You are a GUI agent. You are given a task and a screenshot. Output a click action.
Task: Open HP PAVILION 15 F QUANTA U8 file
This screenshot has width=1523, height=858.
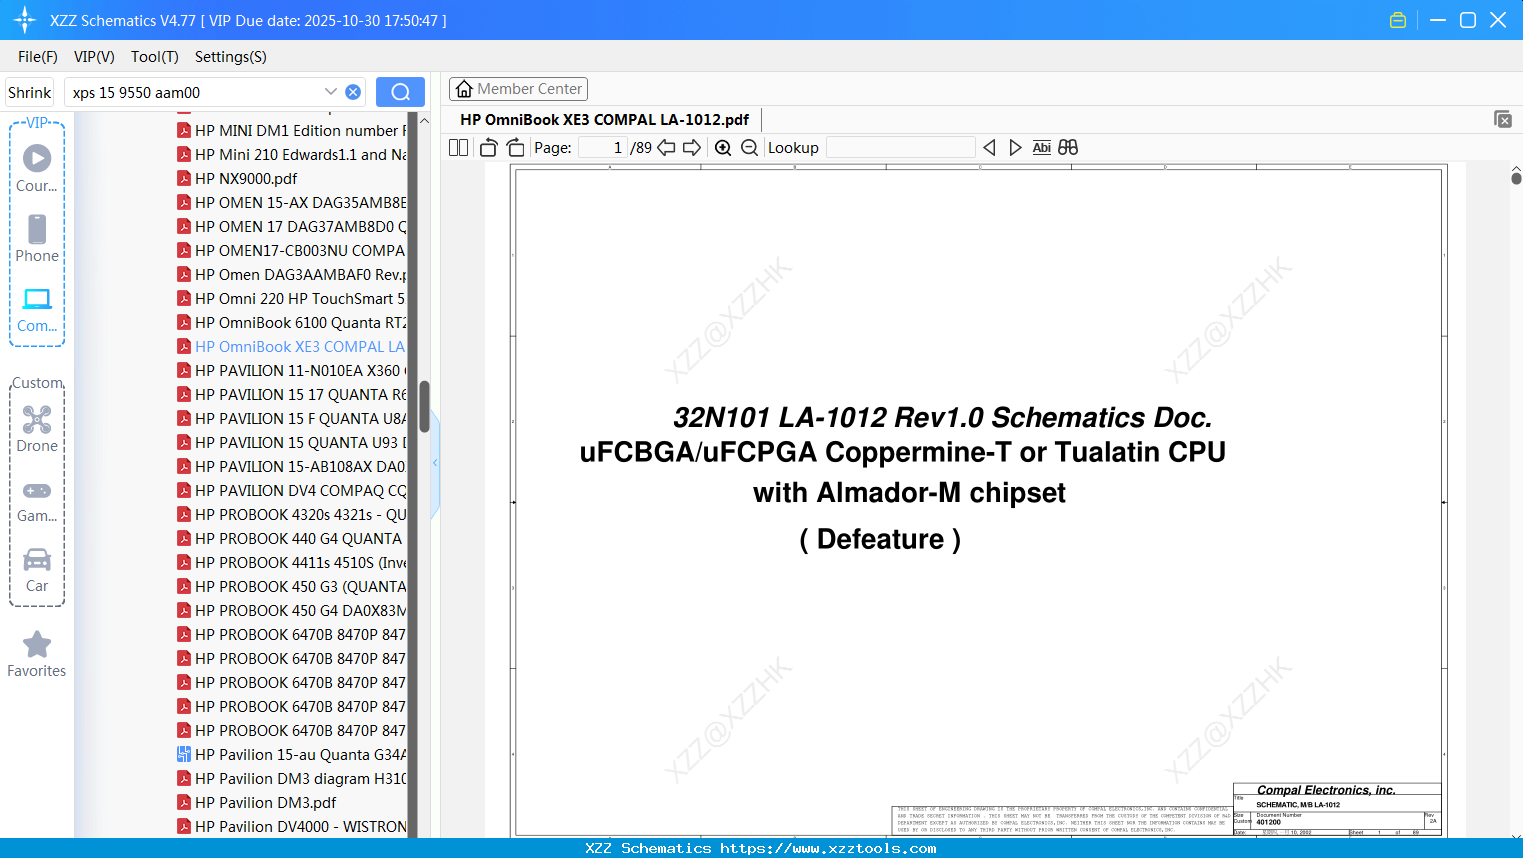(x=292, y=418)
